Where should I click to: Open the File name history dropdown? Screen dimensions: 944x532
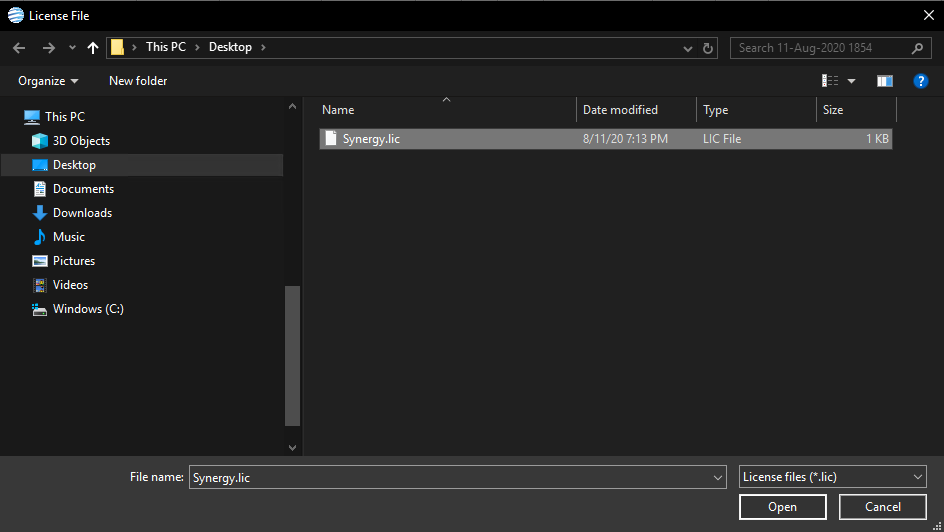(x=717, y=478)
